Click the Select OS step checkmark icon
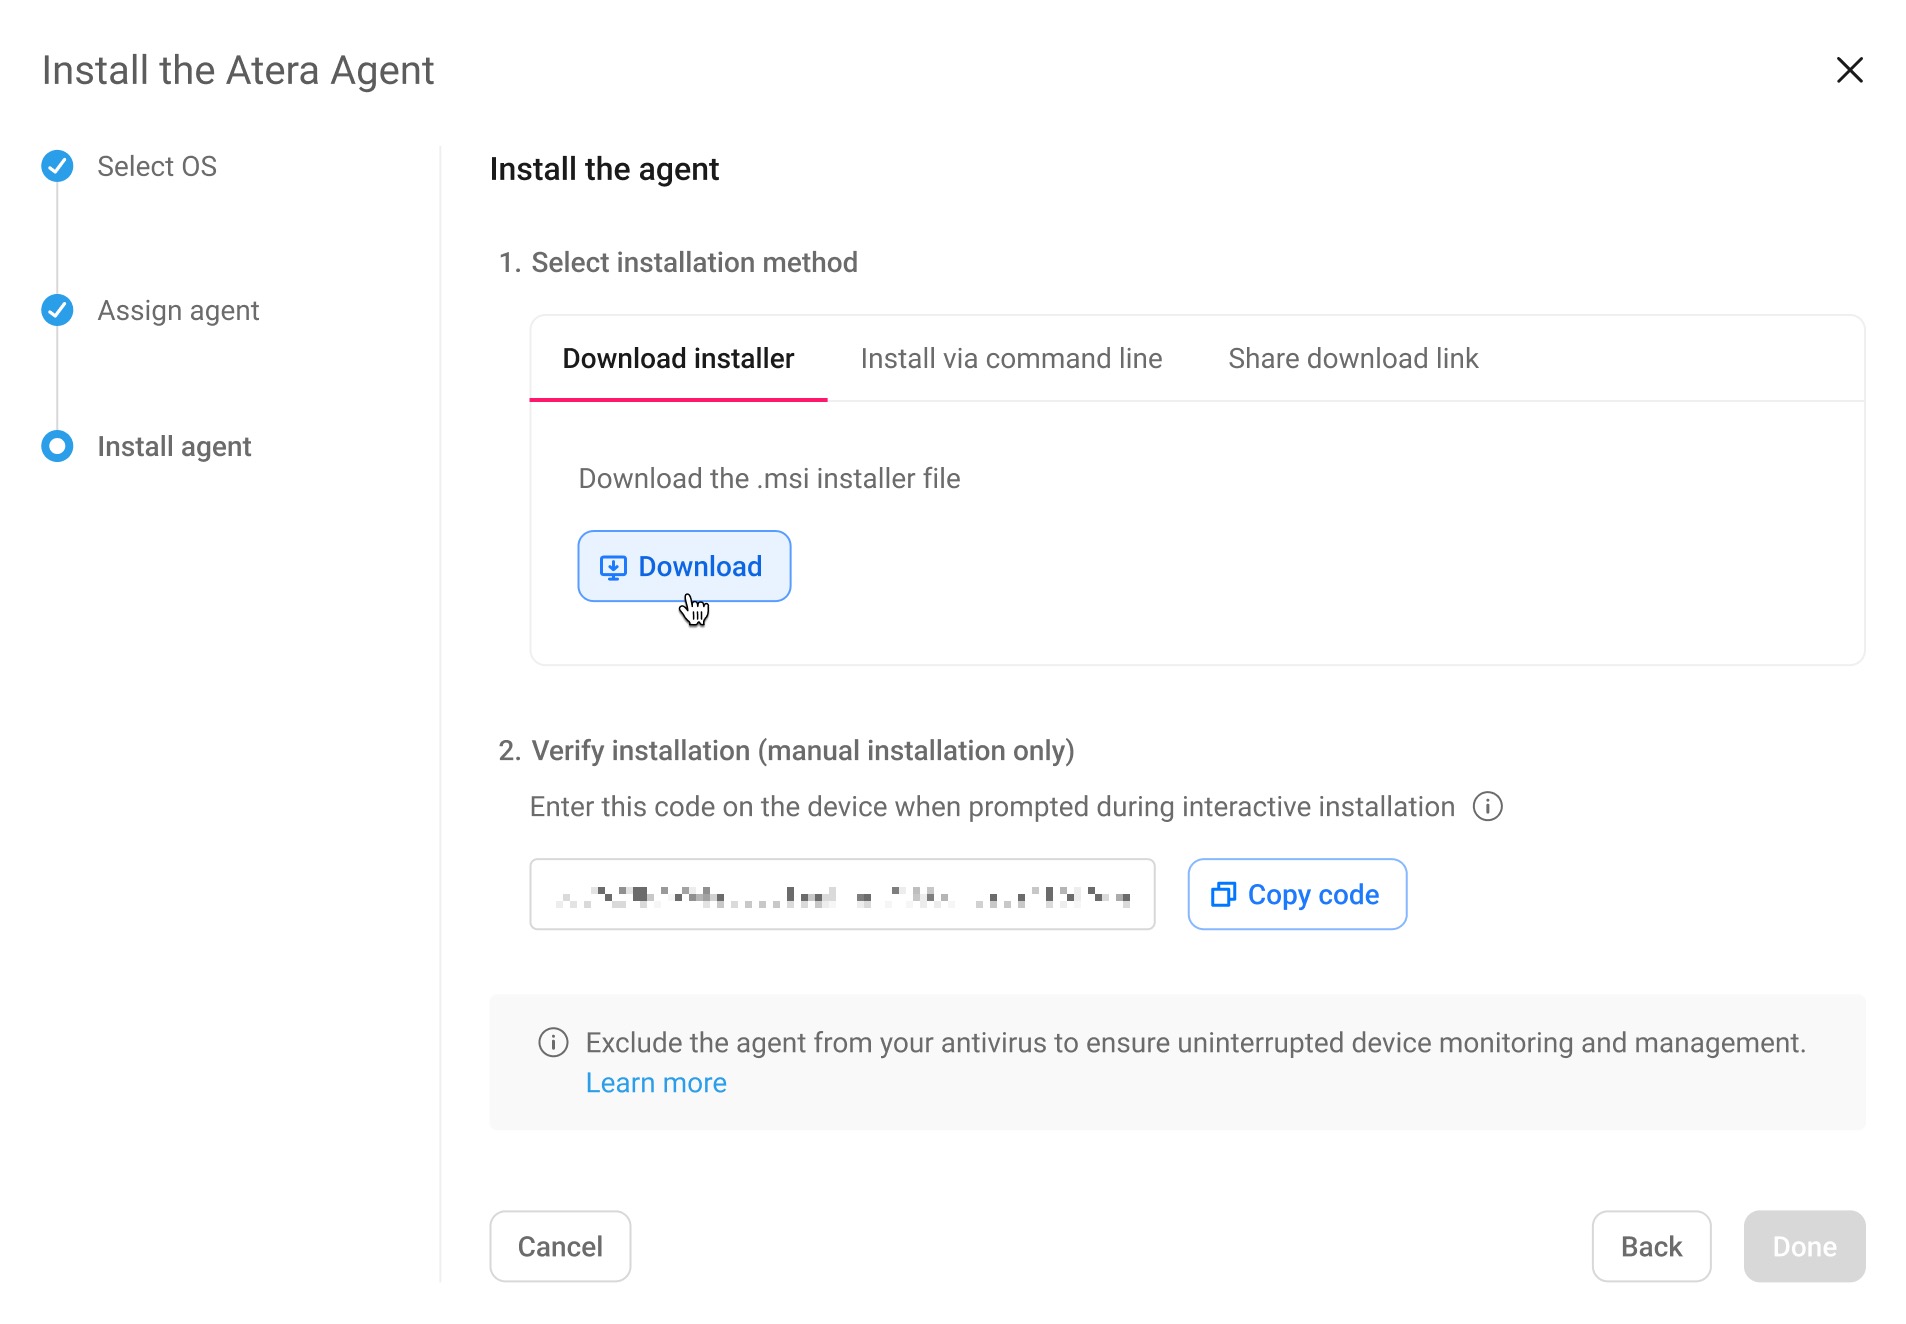 click(x=57, y=166)
